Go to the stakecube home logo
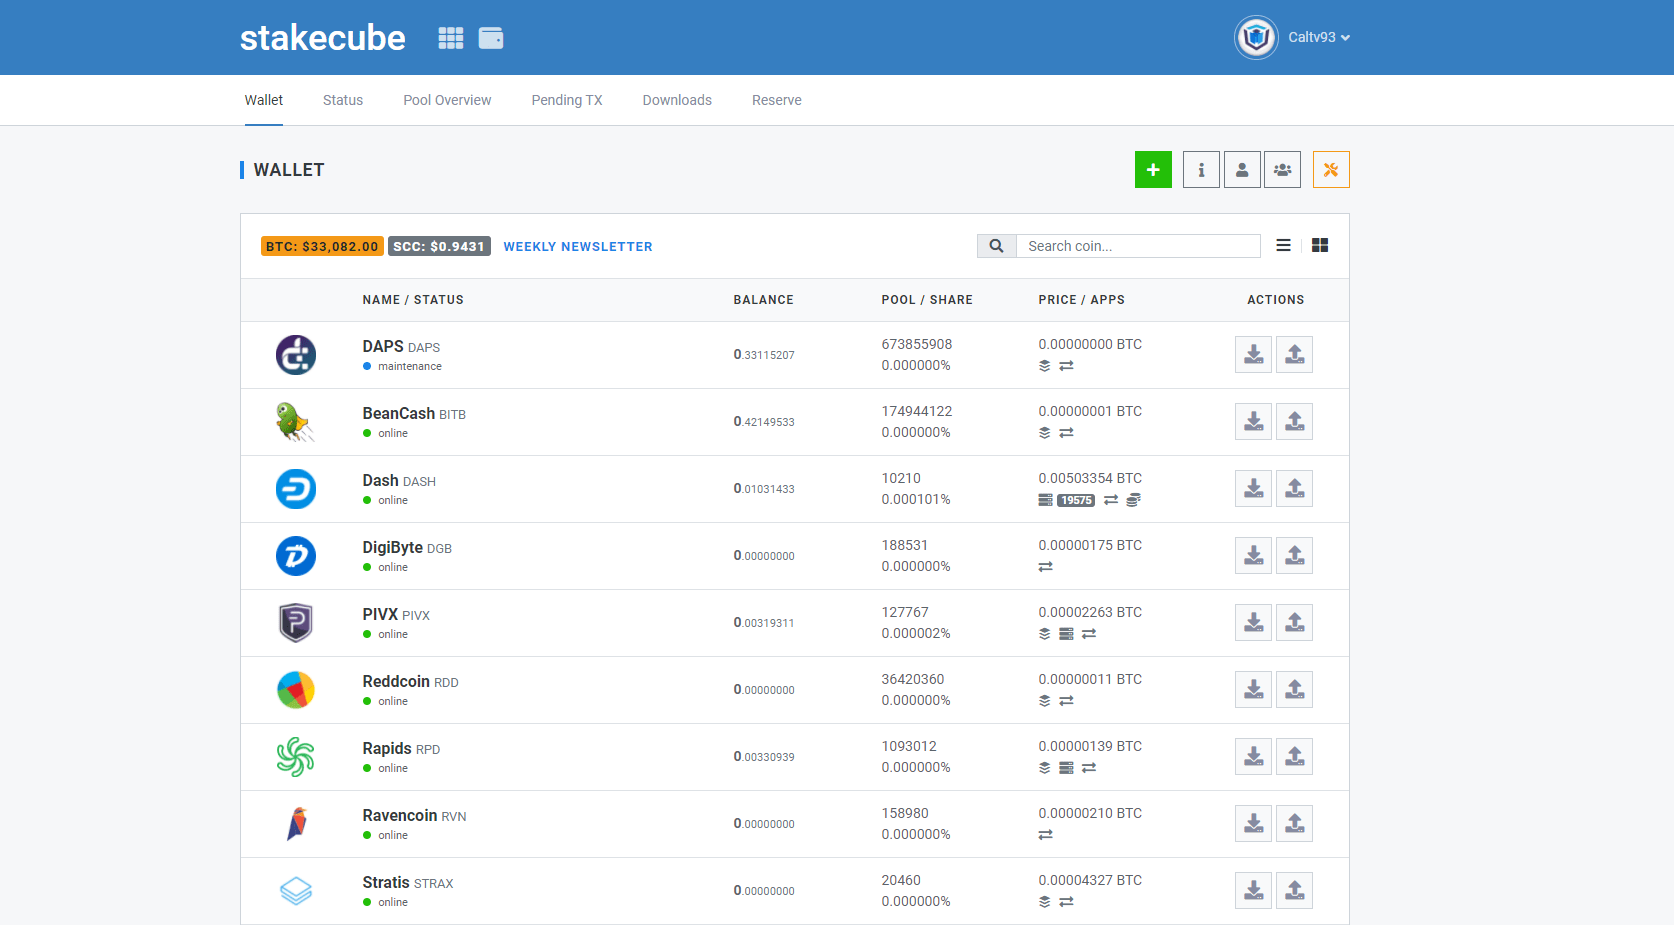The image size is (1674, 925). click(322, 37)
